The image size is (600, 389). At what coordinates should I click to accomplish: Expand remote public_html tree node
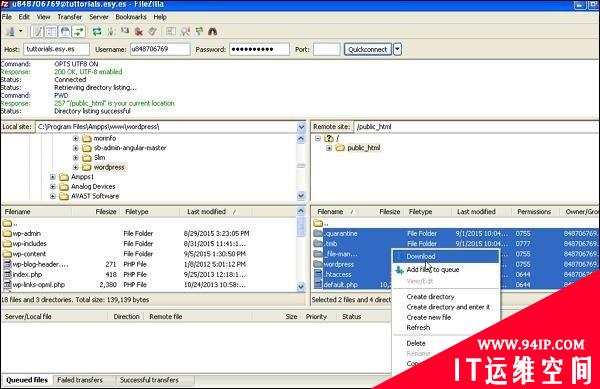coord(329,148)
